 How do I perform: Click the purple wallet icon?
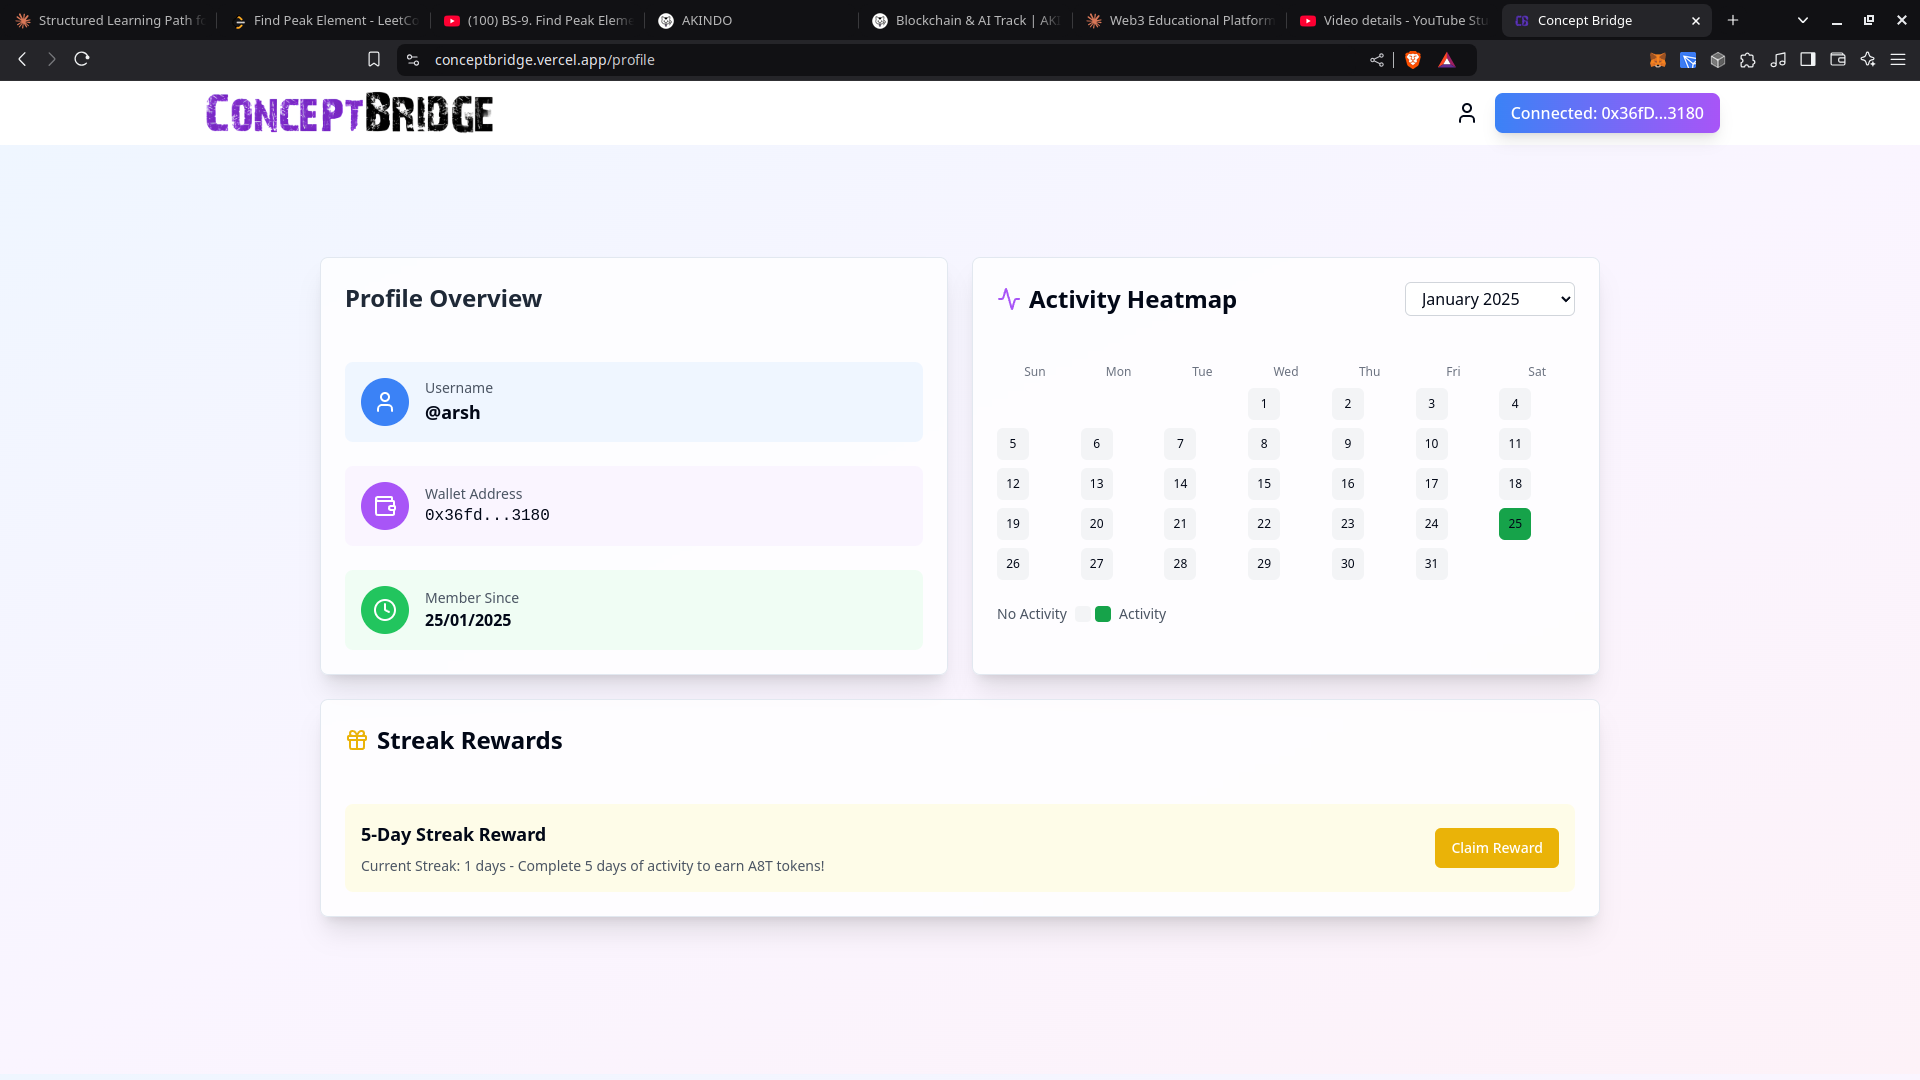[385, 506]
